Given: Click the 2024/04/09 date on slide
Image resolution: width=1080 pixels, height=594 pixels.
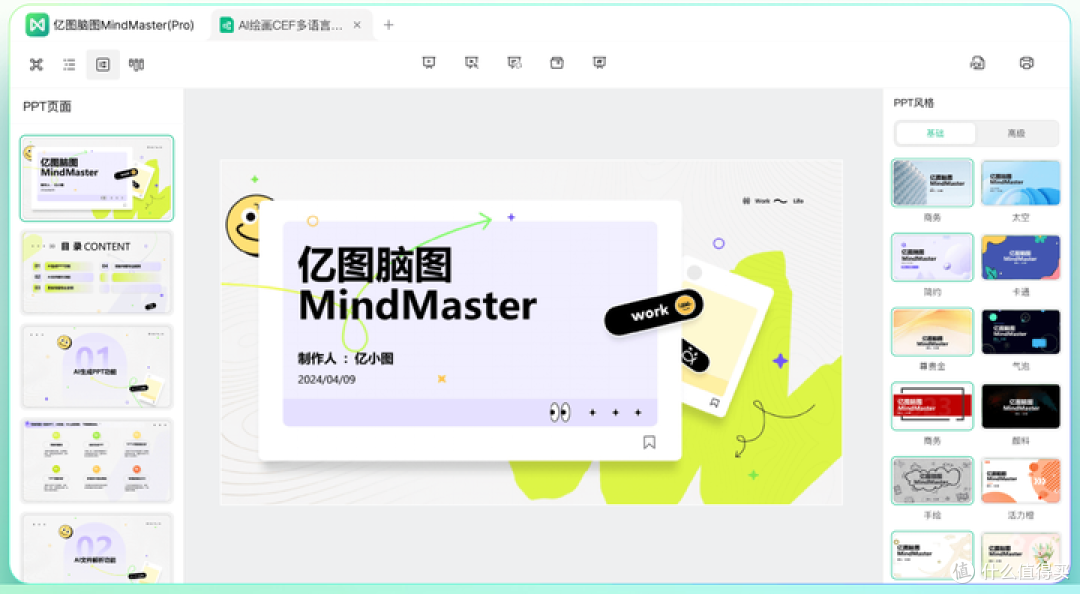Looking at the screenshot, I should click(326, 380).
